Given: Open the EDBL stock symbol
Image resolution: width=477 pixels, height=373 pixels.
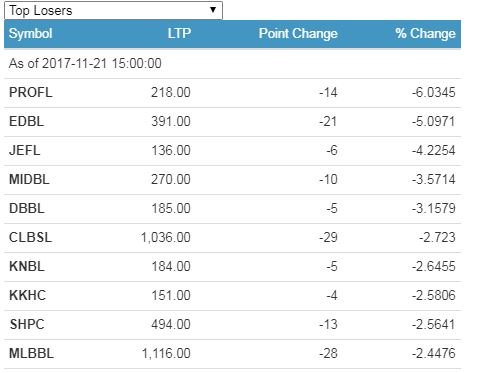Looking at the screenshot, I should point(26,121).
